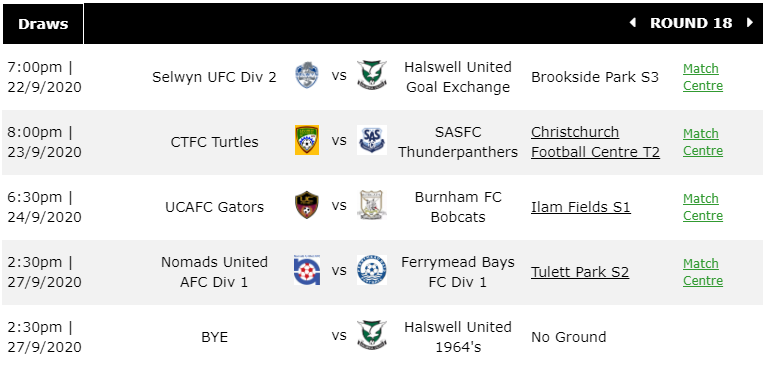Click the Selwyn UFC Div 2 team logo

[307, 75]
